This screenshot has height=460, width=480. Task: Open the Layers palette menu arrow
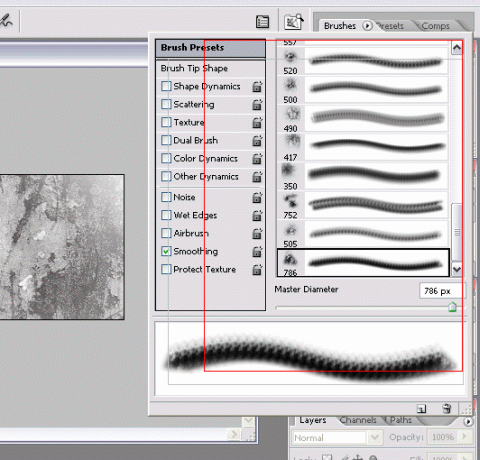pyautogui.click(x=468, y=422)
